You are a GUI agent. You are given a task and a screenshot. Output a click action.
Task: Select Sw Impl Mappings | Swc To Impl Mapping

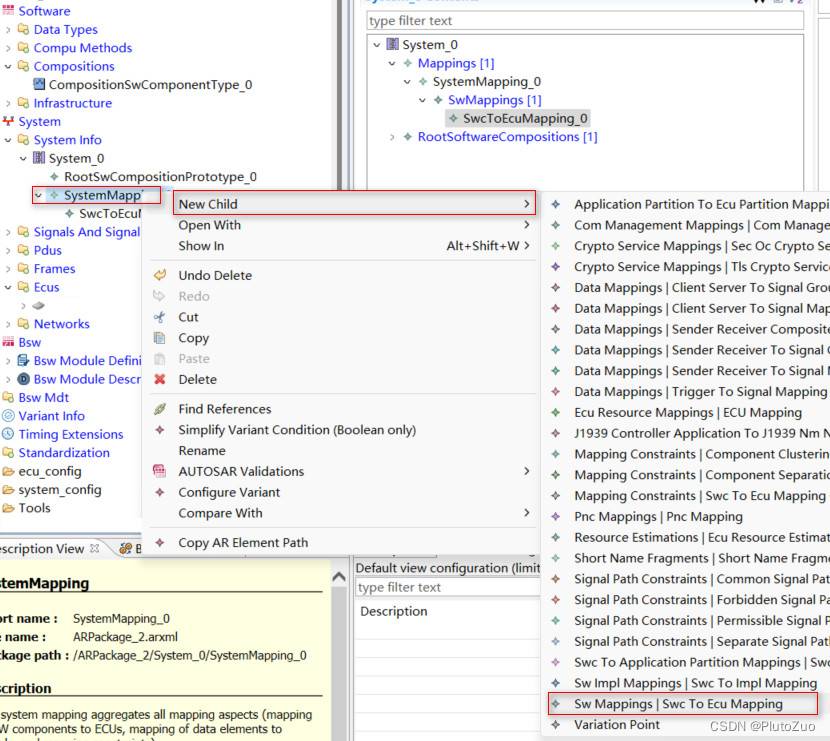pyautogui.click(x=696, y=683)
